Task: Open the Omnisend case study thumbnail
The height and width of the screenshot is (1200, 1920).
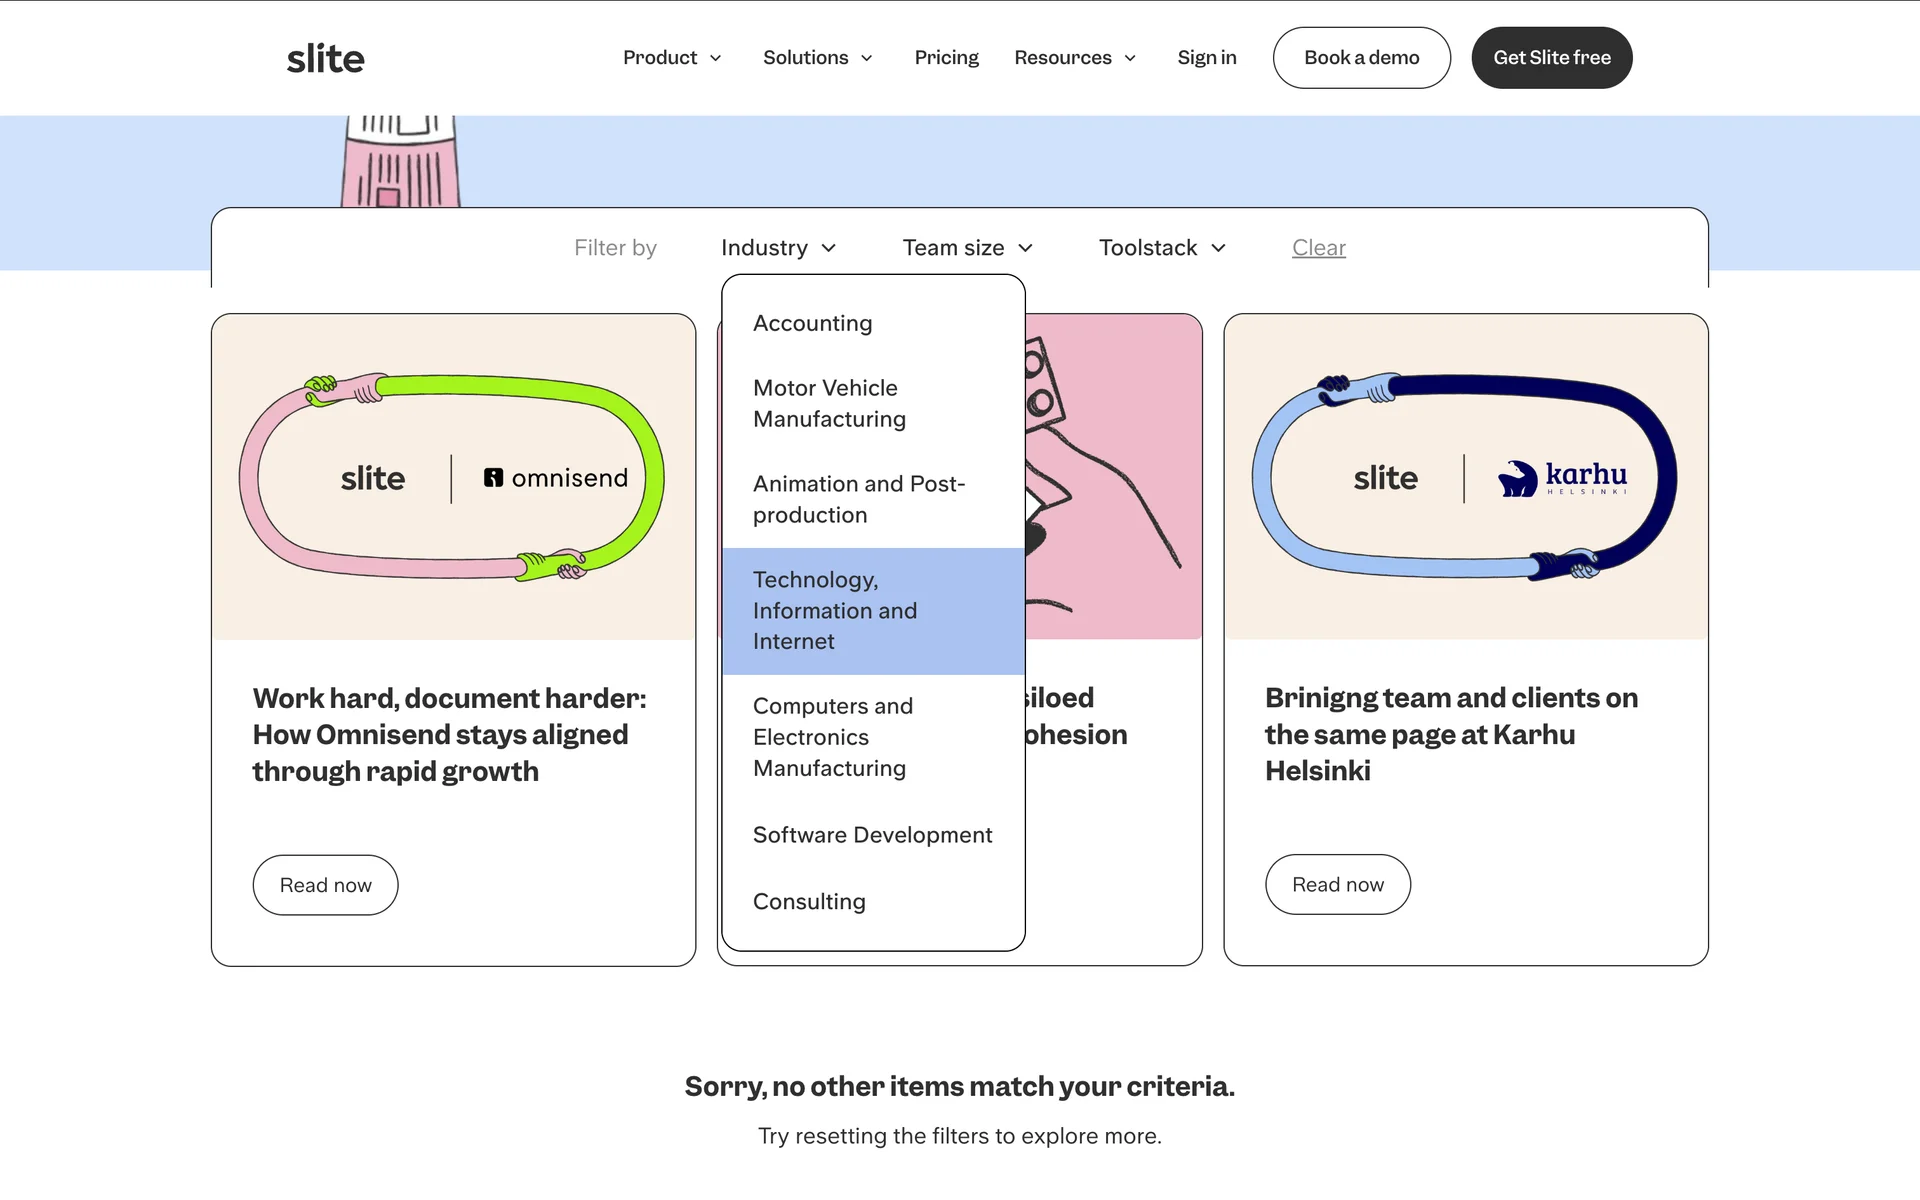Action: coord(453,477)
